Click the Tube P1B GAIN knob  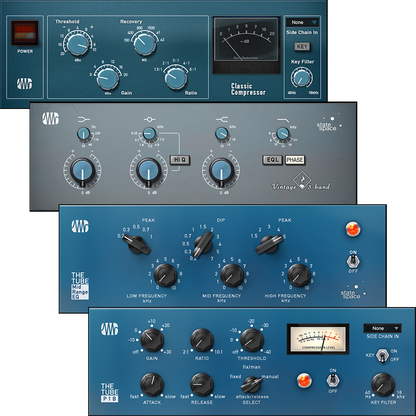coord(152,340)
